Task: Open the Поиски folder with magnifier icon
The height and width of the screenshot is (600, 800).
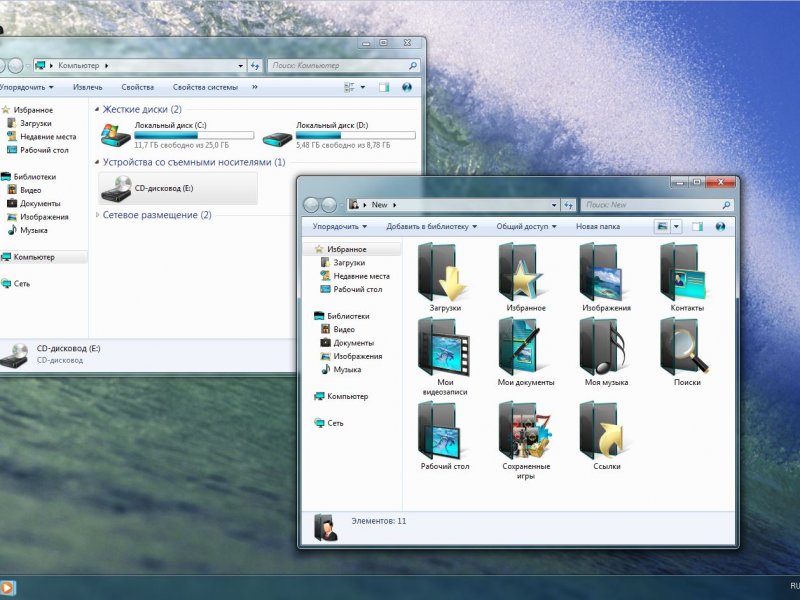Action: pyautogui.click(x=686, y=347)
